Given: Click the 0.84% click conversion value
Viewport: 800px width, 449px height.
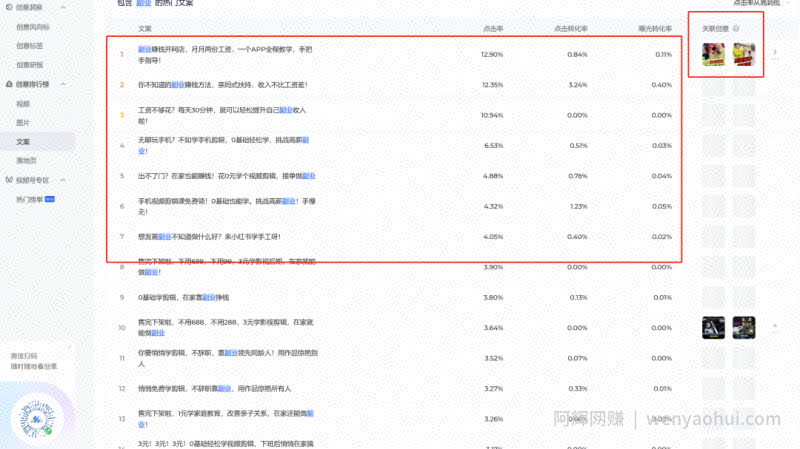Looking at the screenshot, I should pos(577,54).
